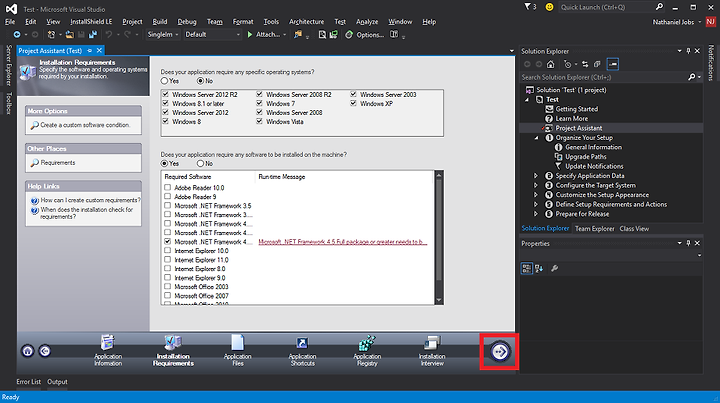Check the Microsoft Office 2007 checkbox
Viewport: 720px width, 403px height.
pyautogui.click(x=168, y=296)
